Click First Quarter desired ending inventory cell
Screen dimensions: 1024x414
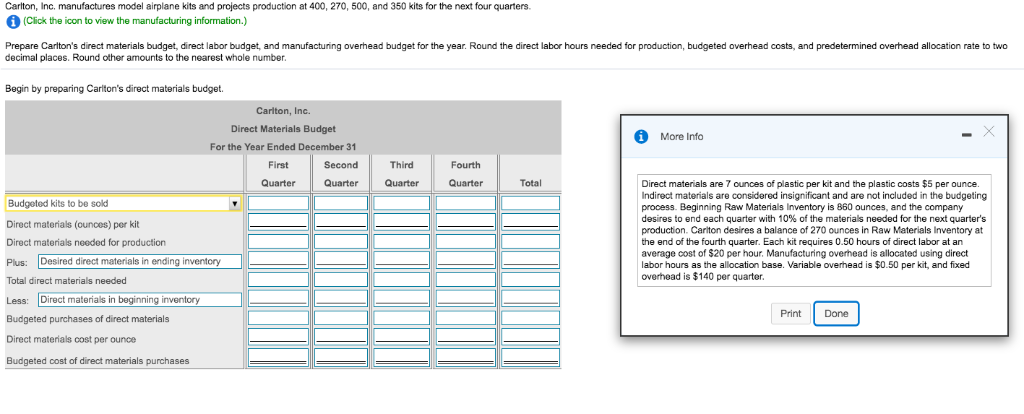tap(278, 260)
